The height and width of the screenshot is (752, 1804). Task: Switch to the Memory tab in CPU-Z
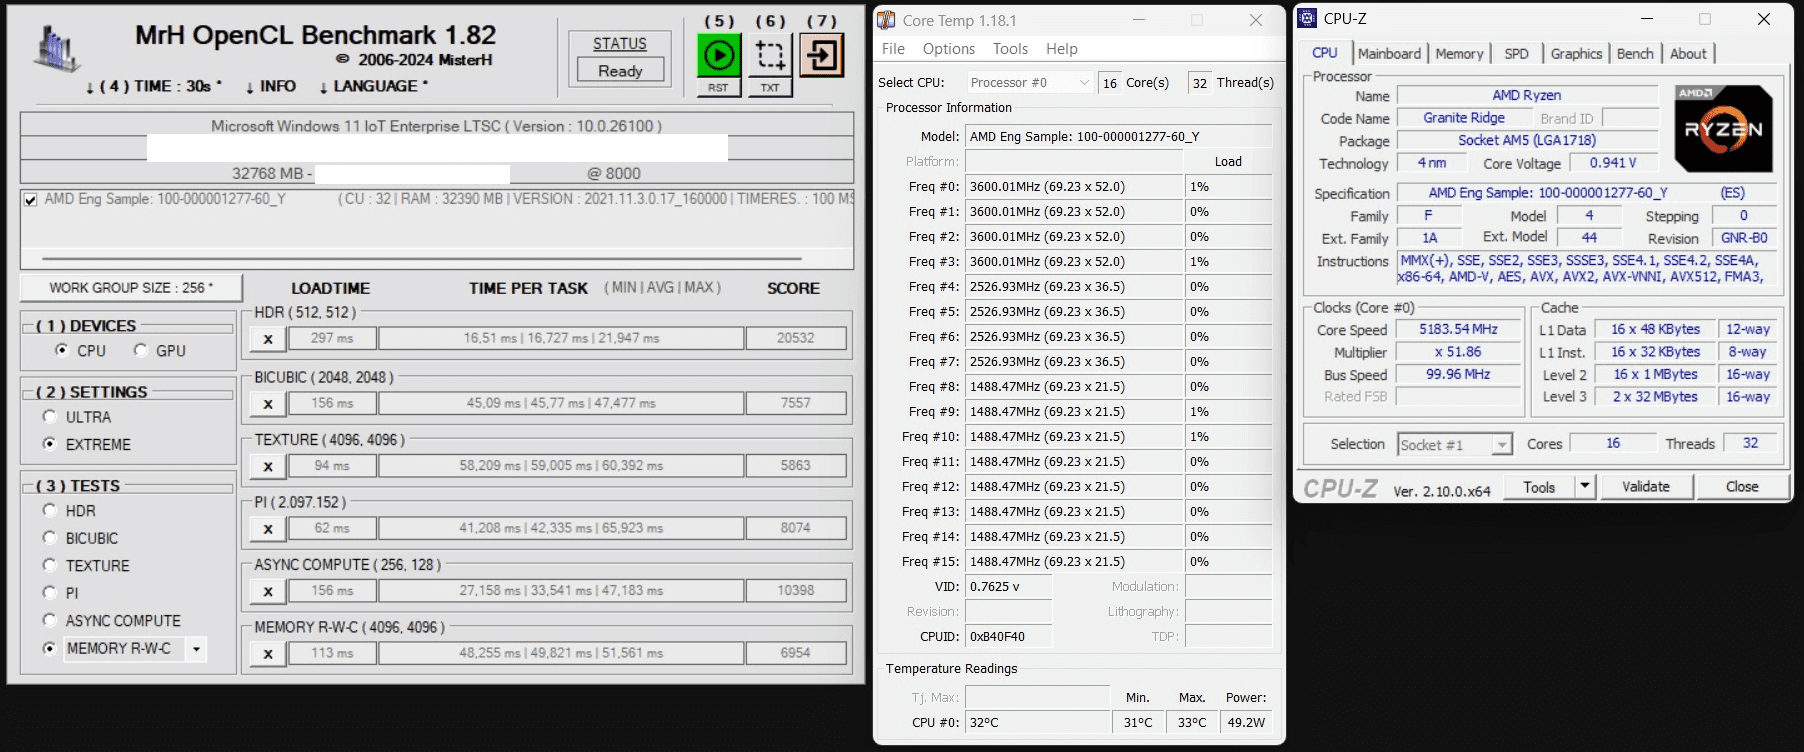(1459, 54)
